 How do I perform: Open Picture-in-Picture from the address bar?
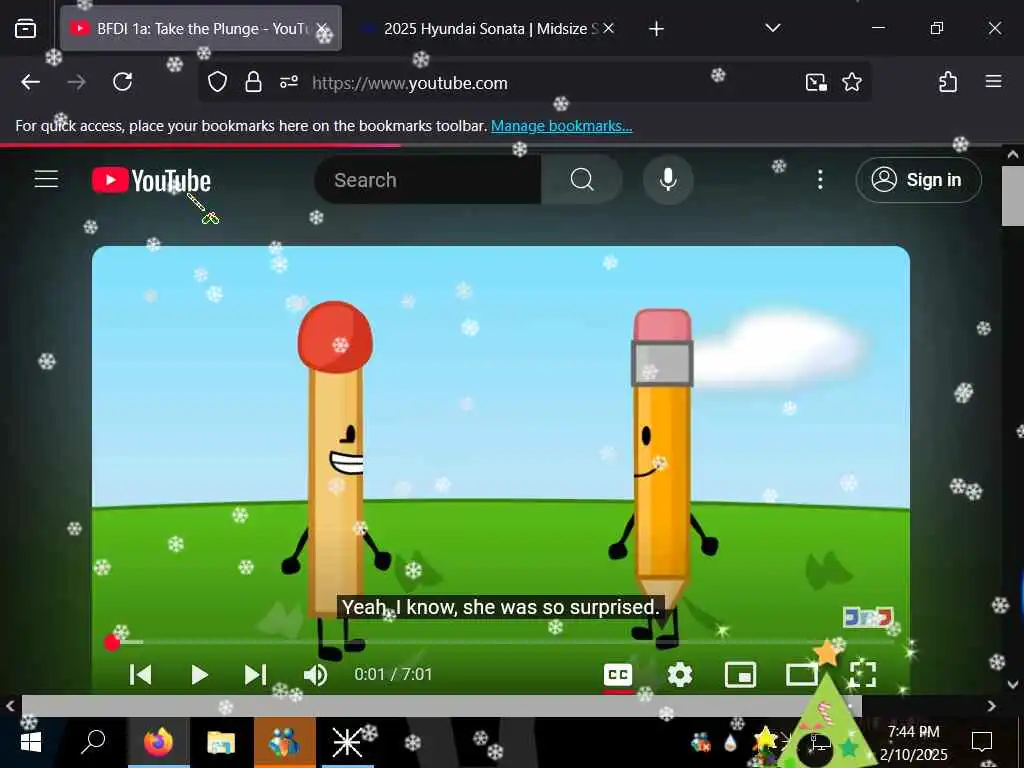point(816,82)
